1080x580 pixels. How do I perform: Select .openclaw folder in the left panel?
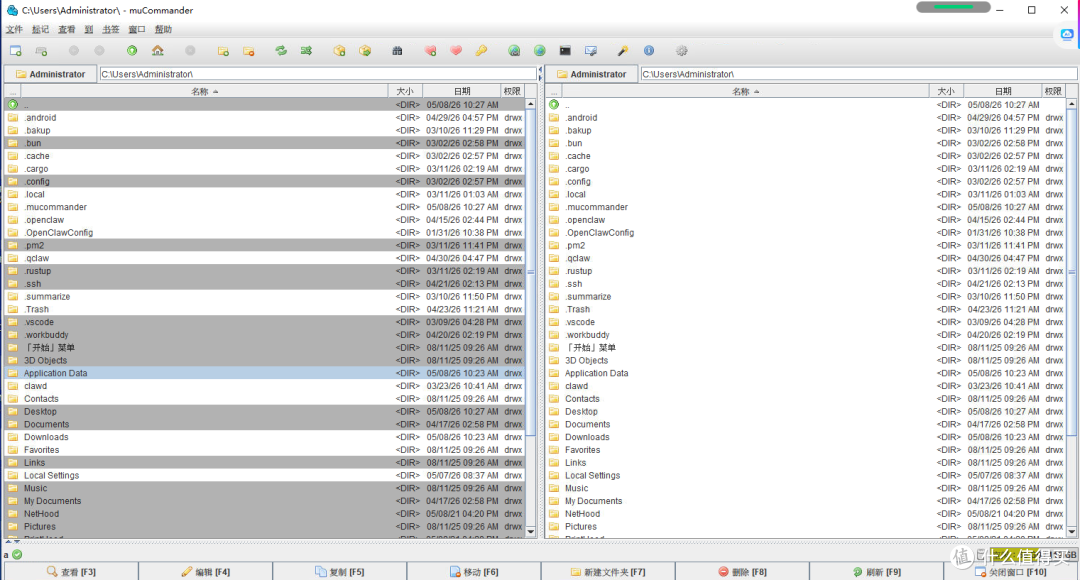pos(265,220)
